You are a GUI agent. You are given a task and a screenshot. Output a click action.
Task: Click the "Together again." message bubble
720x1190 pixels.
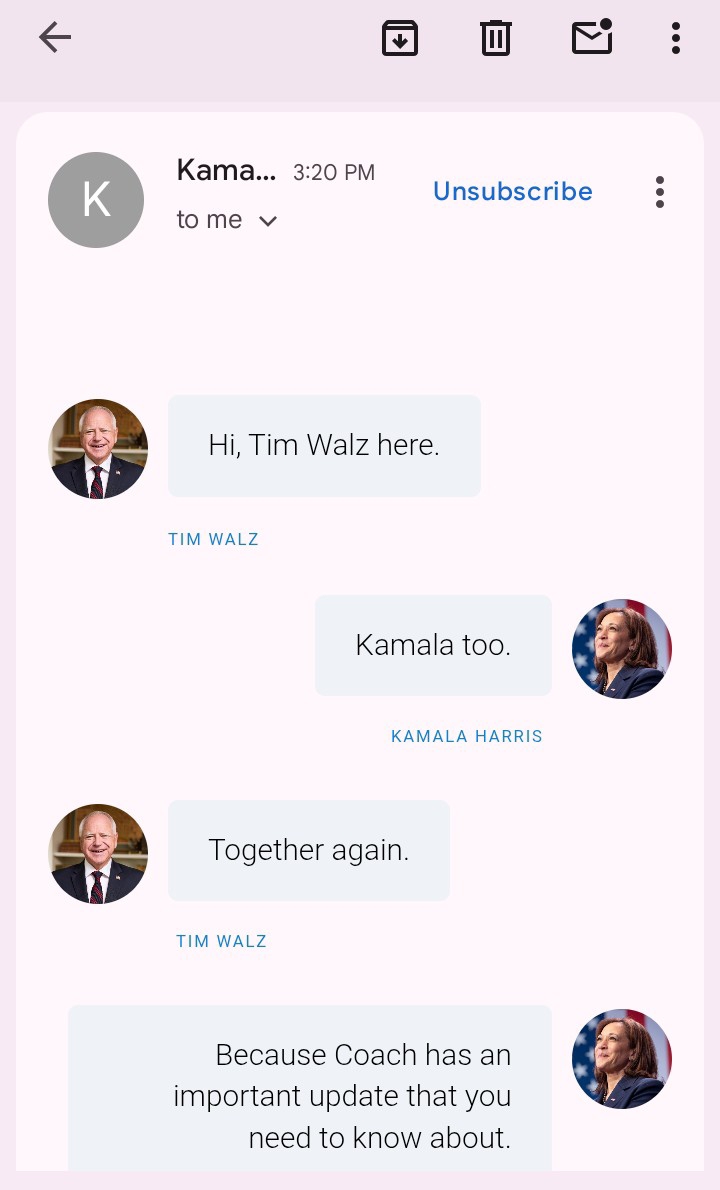pyautogui.click(x=309, y=850)
